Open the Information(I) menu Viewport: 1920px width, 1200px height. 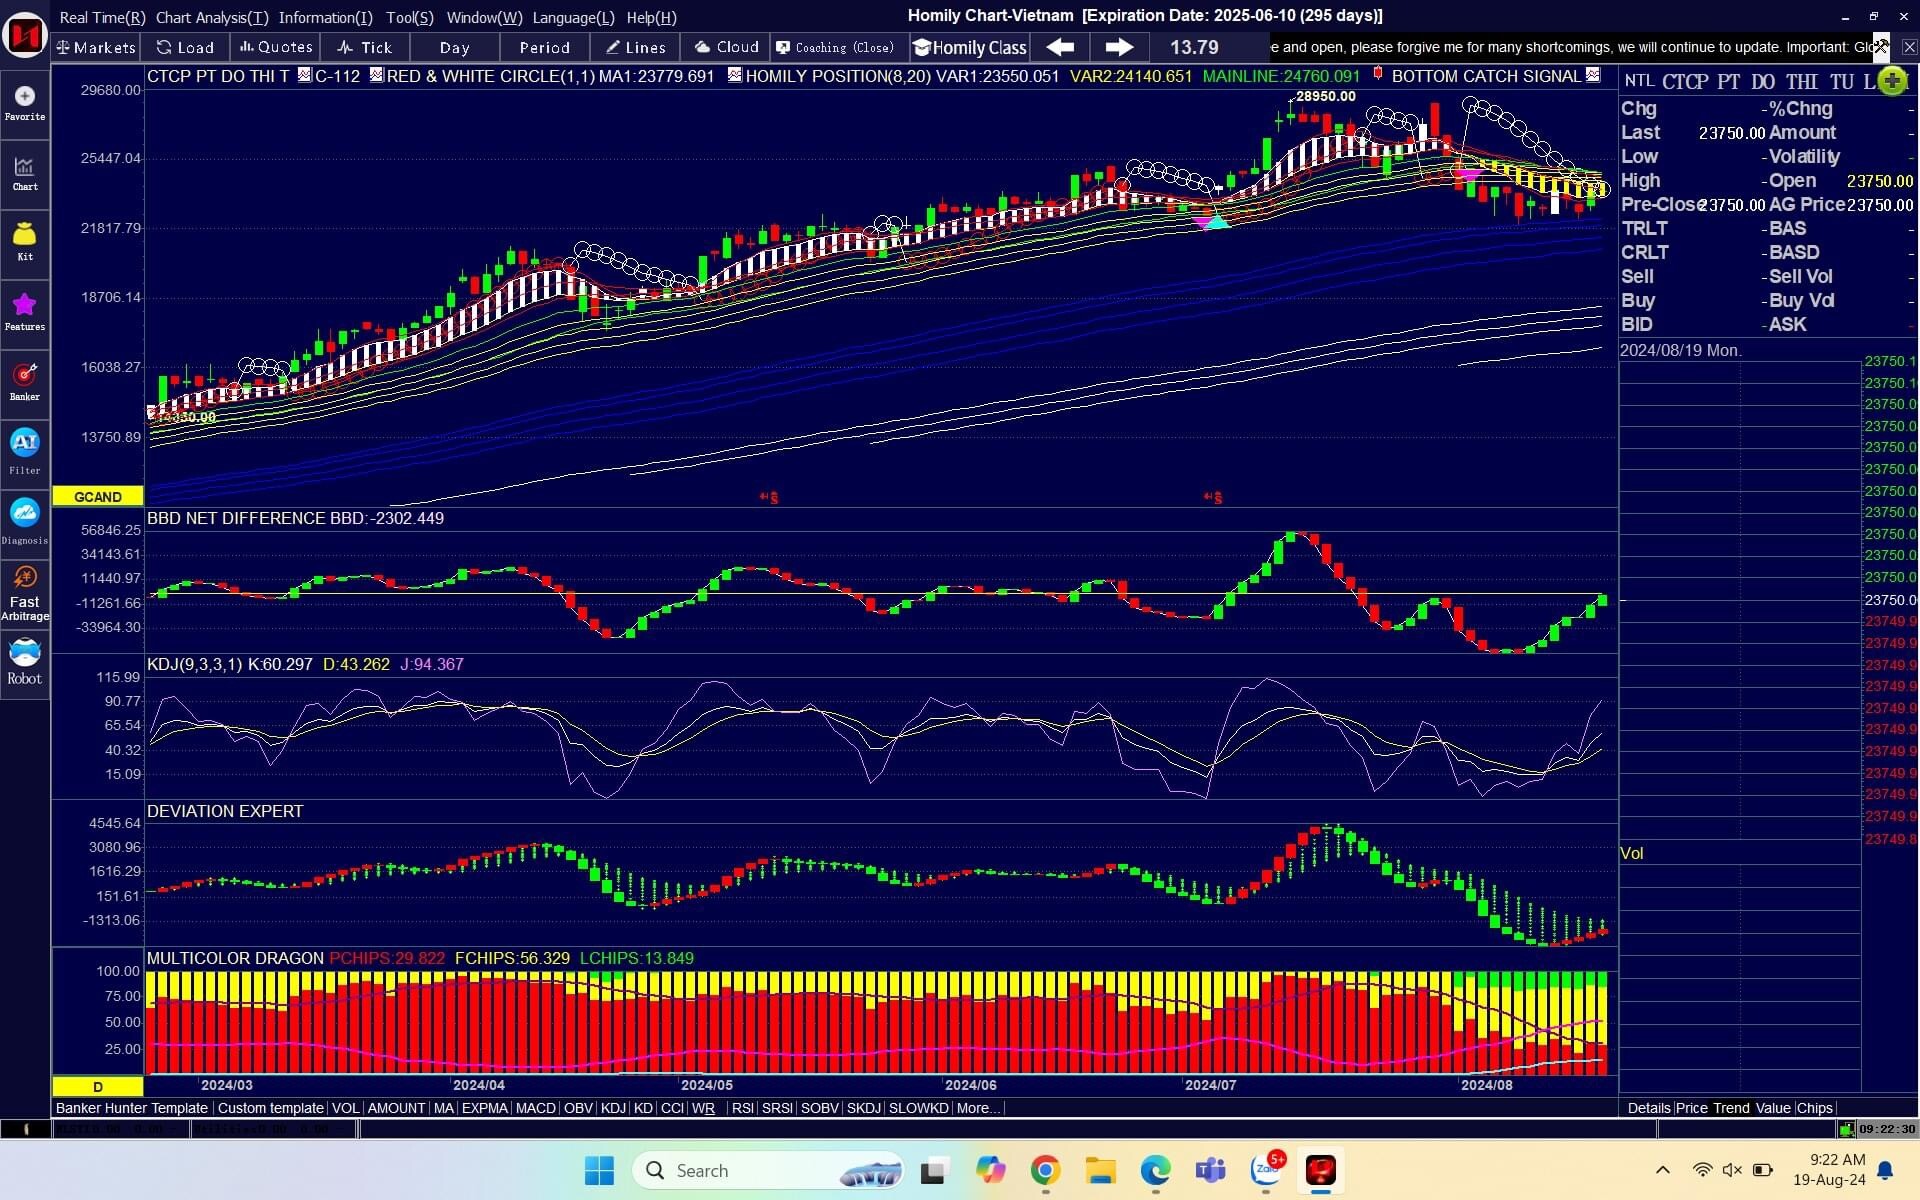click(325, 17)
